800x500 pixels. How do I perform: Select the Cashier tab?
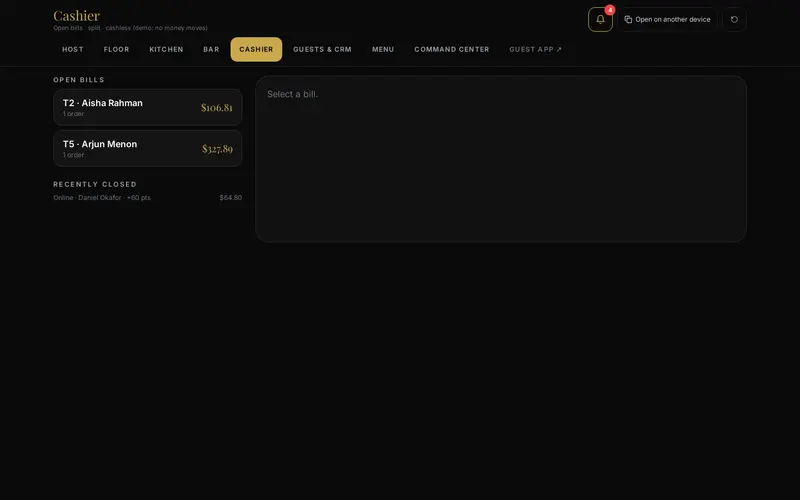pyautogui.click(x=256, y=49)
